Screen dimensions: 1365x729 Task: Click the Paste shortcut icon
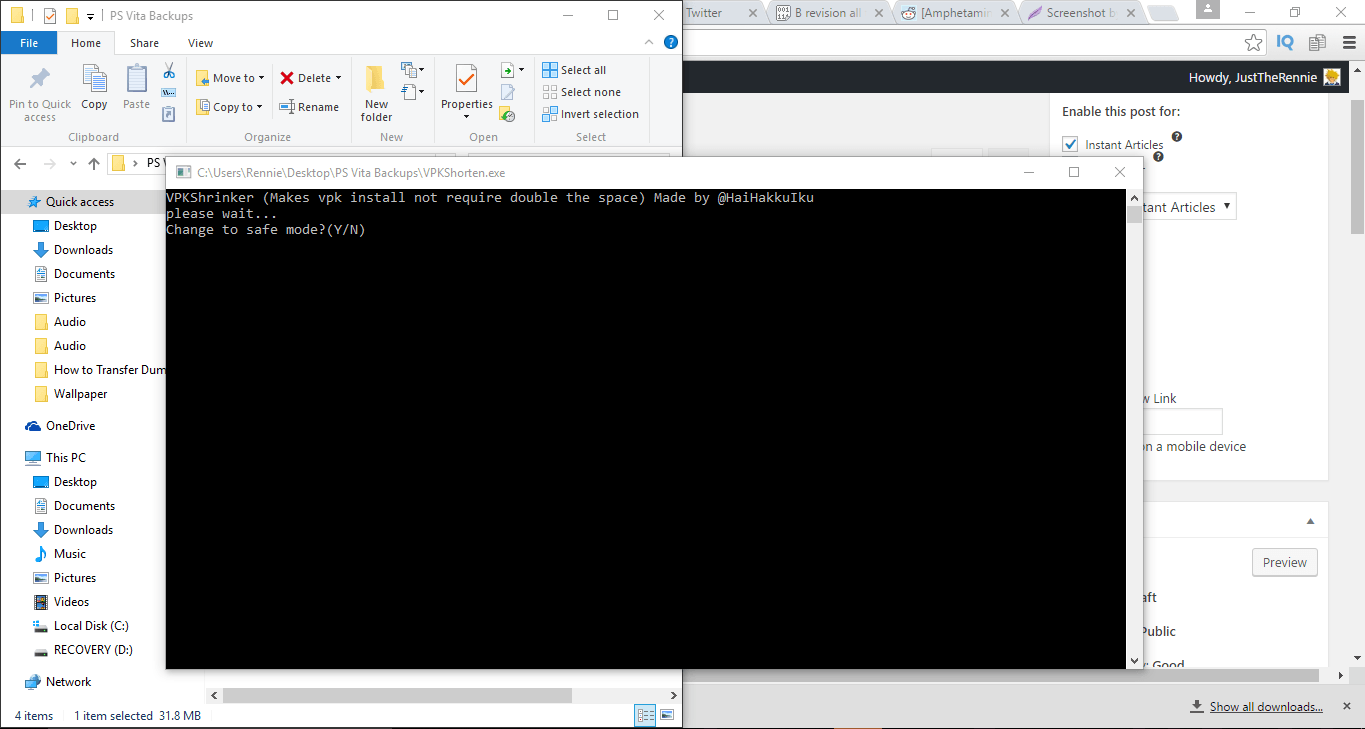[x=169, y=113]
